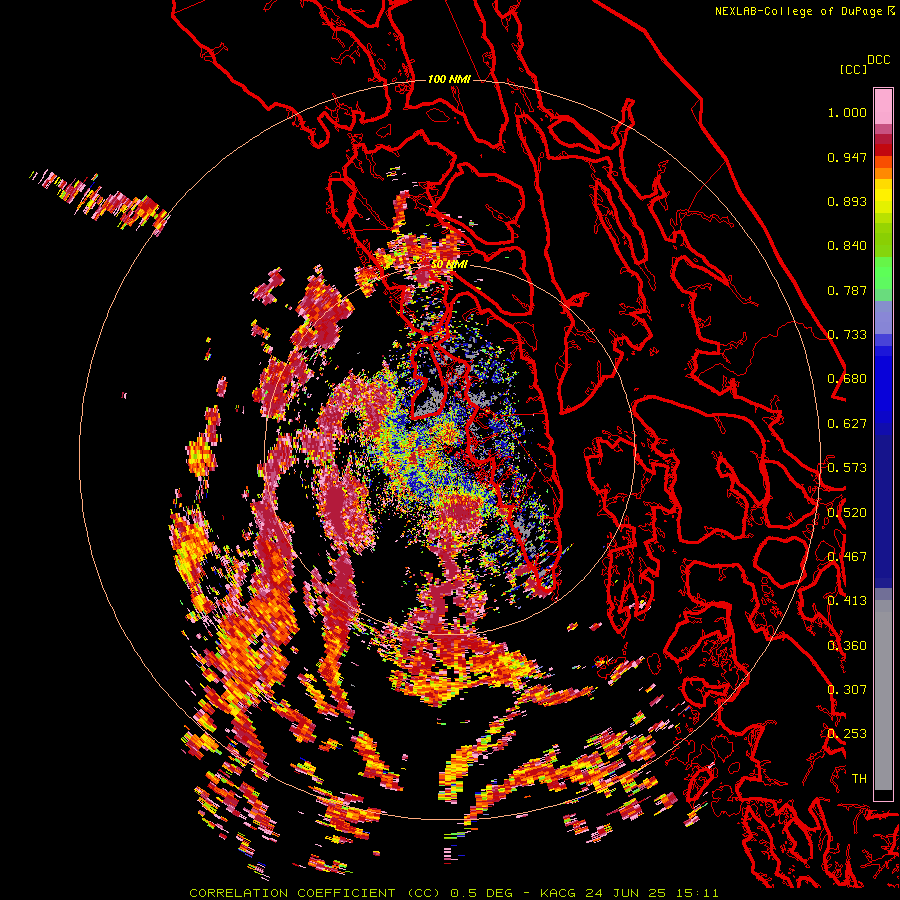
Task: Click the 24 JUN 25 date in the caption
Action: (625, 893)
